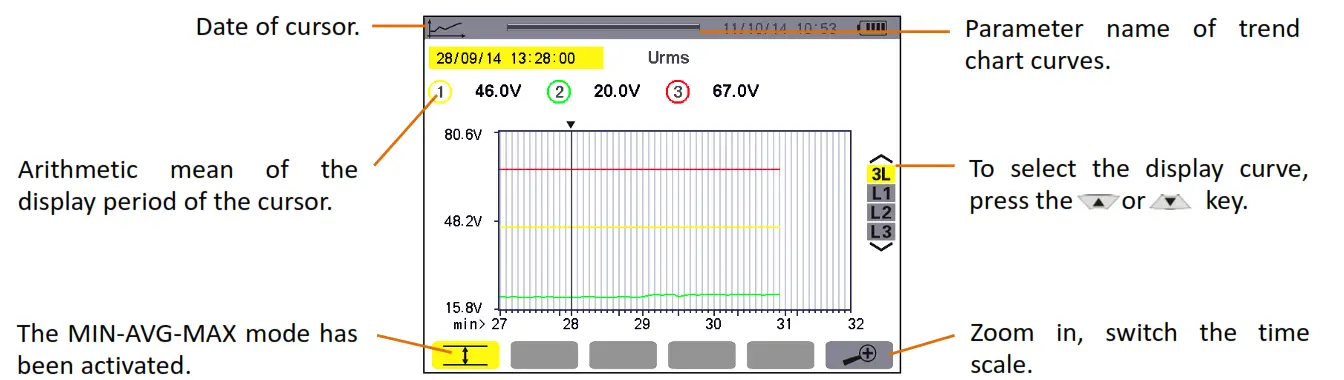1344x380 pixels.
Task: Click the yellow phase 1 circle indicator
Action: tap(441, 92)
